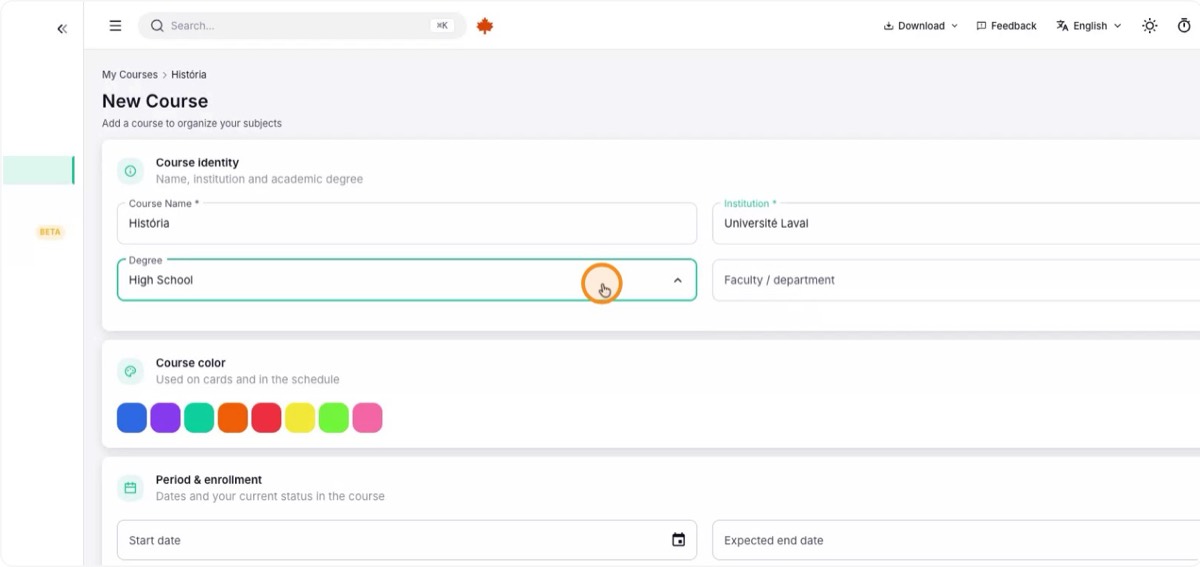Open the timer stopwatch icon
Image resolution: width=1200 pixels, height=567 pixels.
(x=1184, y=26)
